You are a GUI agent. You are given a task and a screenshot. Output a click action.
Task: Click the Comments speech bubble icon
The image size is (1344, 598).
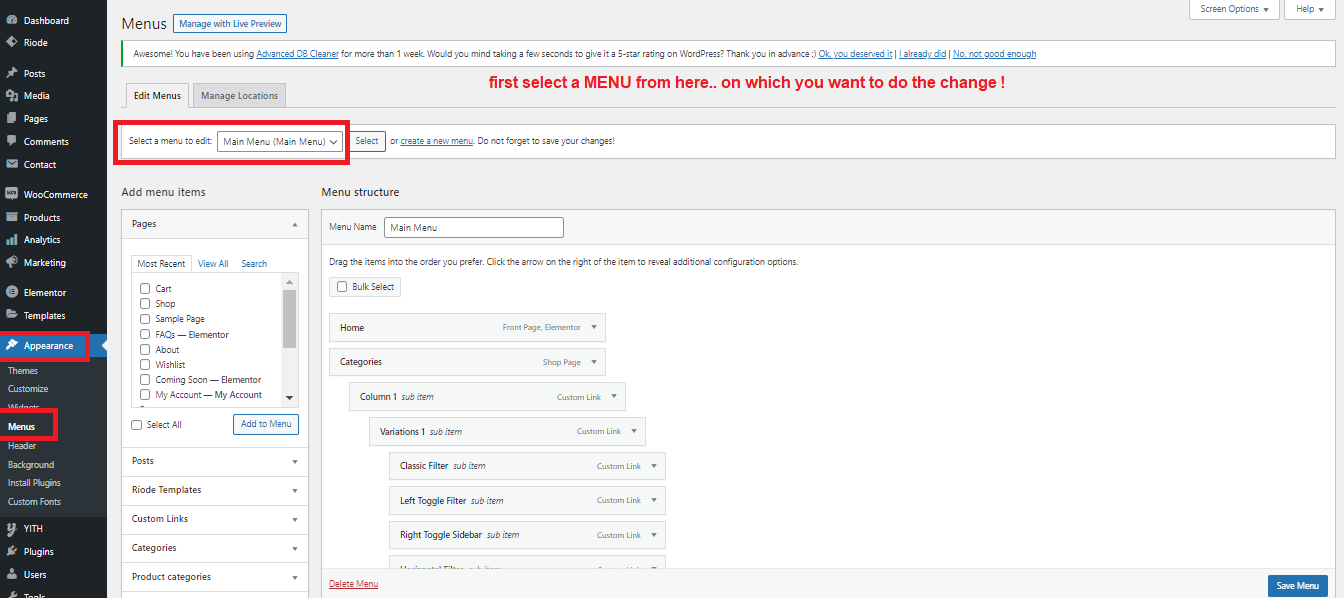12,141
